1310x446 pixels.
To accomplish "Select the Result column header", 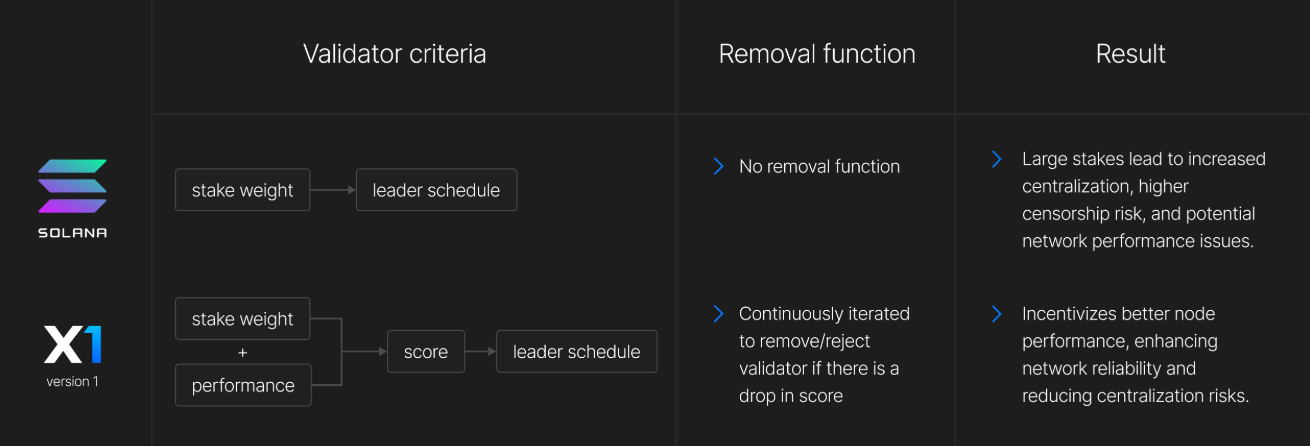I will pyautogui.click(x=1131, y=54).
